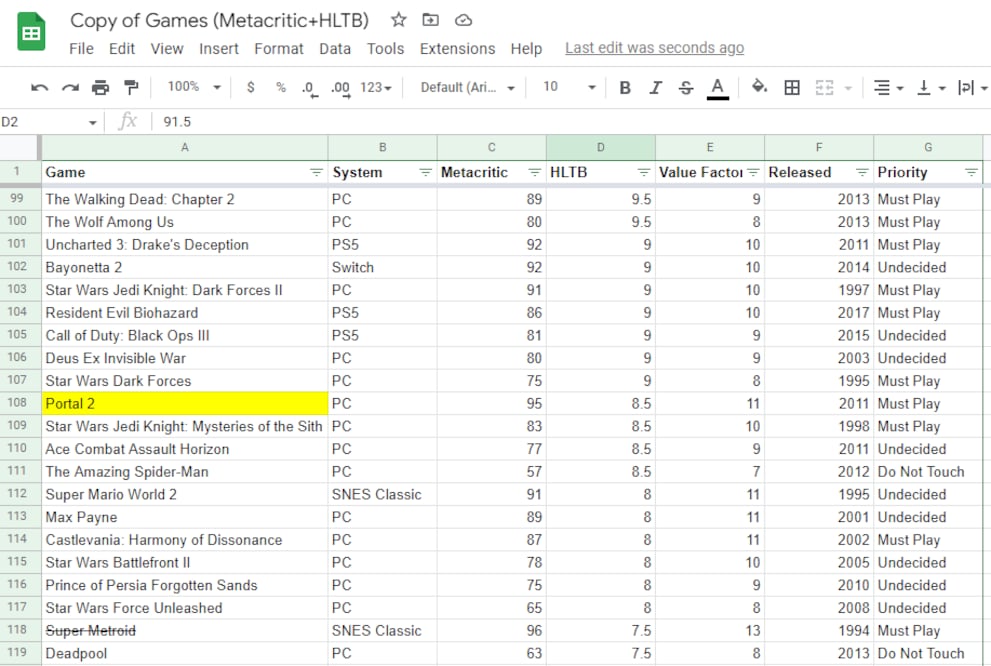Open text wrapping options
The image size is (991, 666).
[x=972, y=87]
